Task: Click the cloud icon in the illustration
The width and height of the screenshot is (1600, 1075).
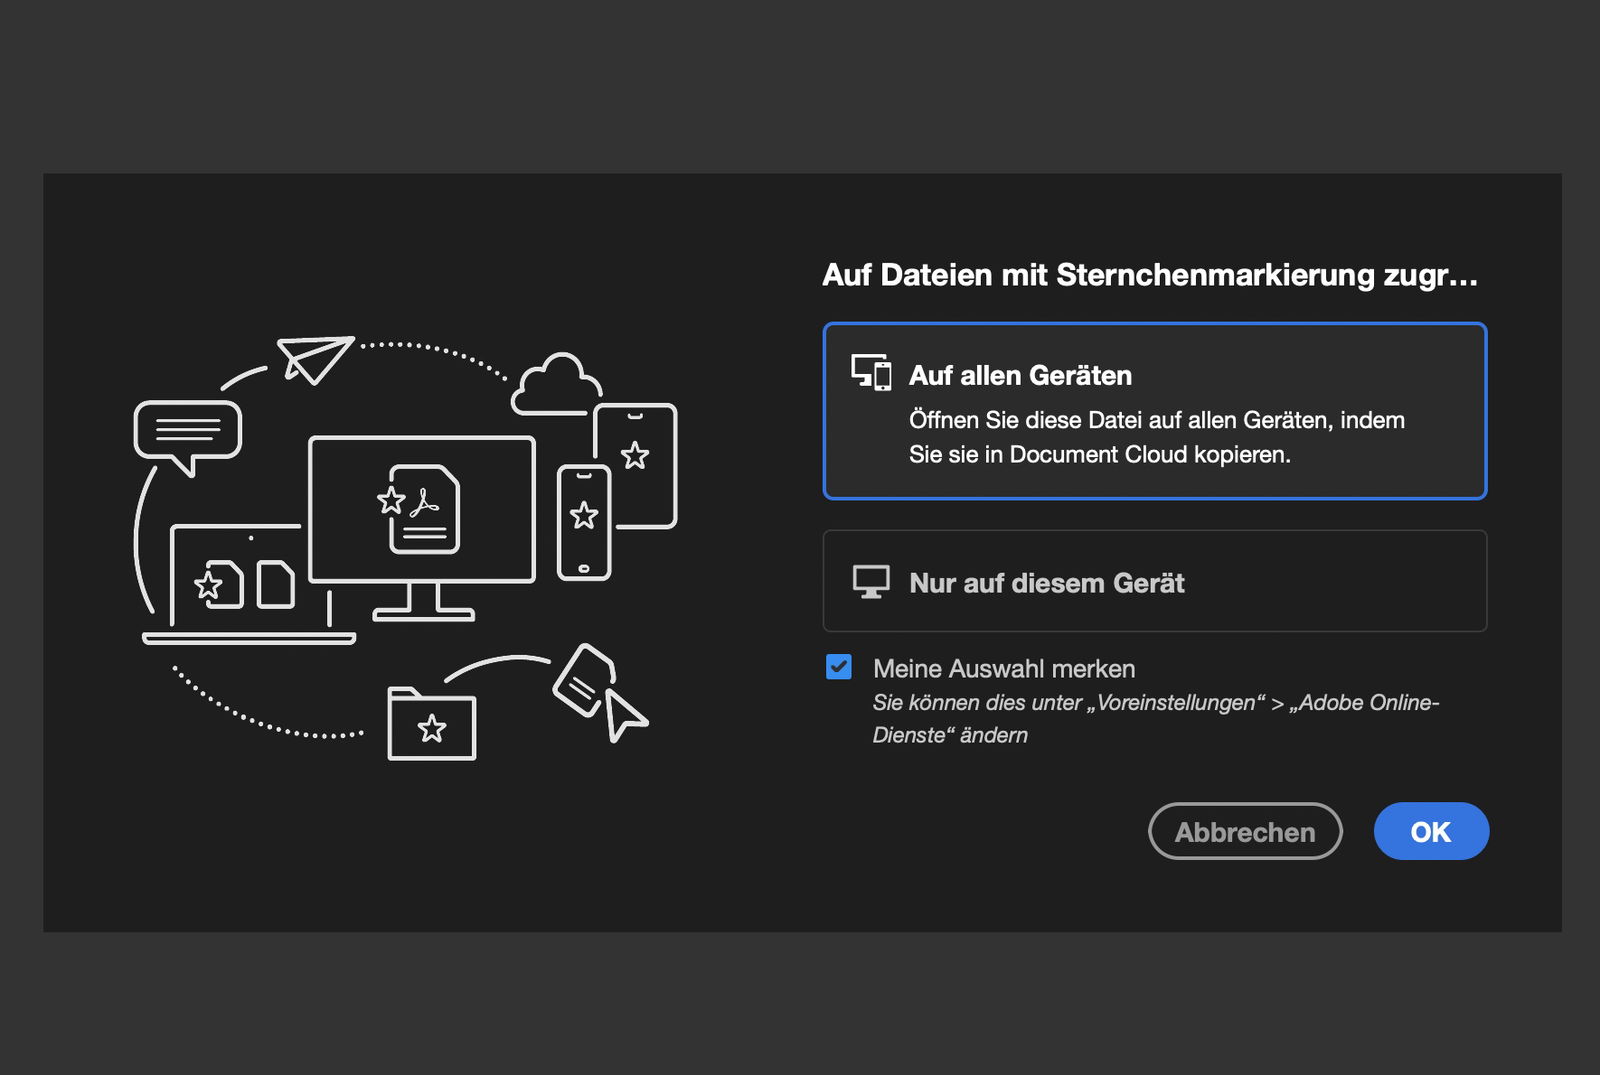Action: pos(555,386)
